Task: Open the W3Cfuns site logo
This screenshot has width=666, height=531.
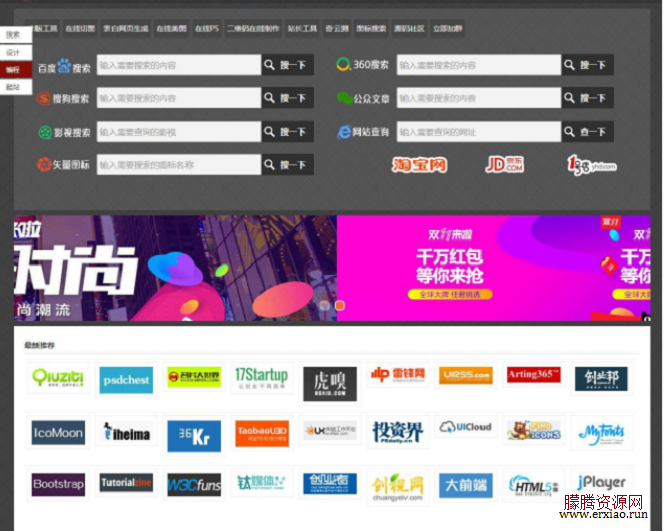Action: (194, 485)
